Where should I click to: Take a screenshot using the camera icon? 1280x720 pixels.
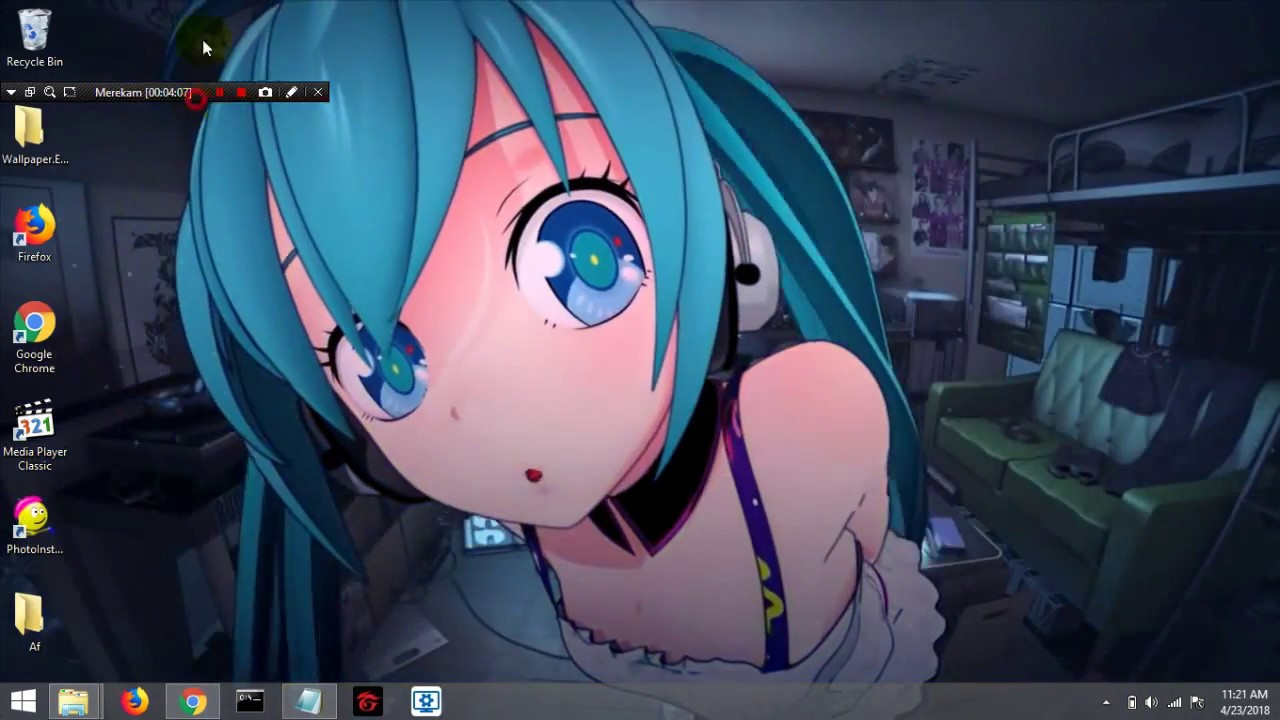click(x=265, y=92)
